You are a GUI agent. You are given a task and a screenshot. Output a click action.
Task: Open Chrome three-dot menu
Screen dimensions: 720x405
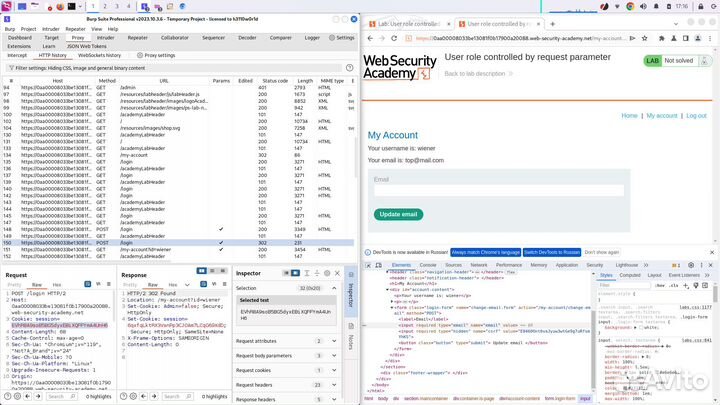[x=710, y=39]
